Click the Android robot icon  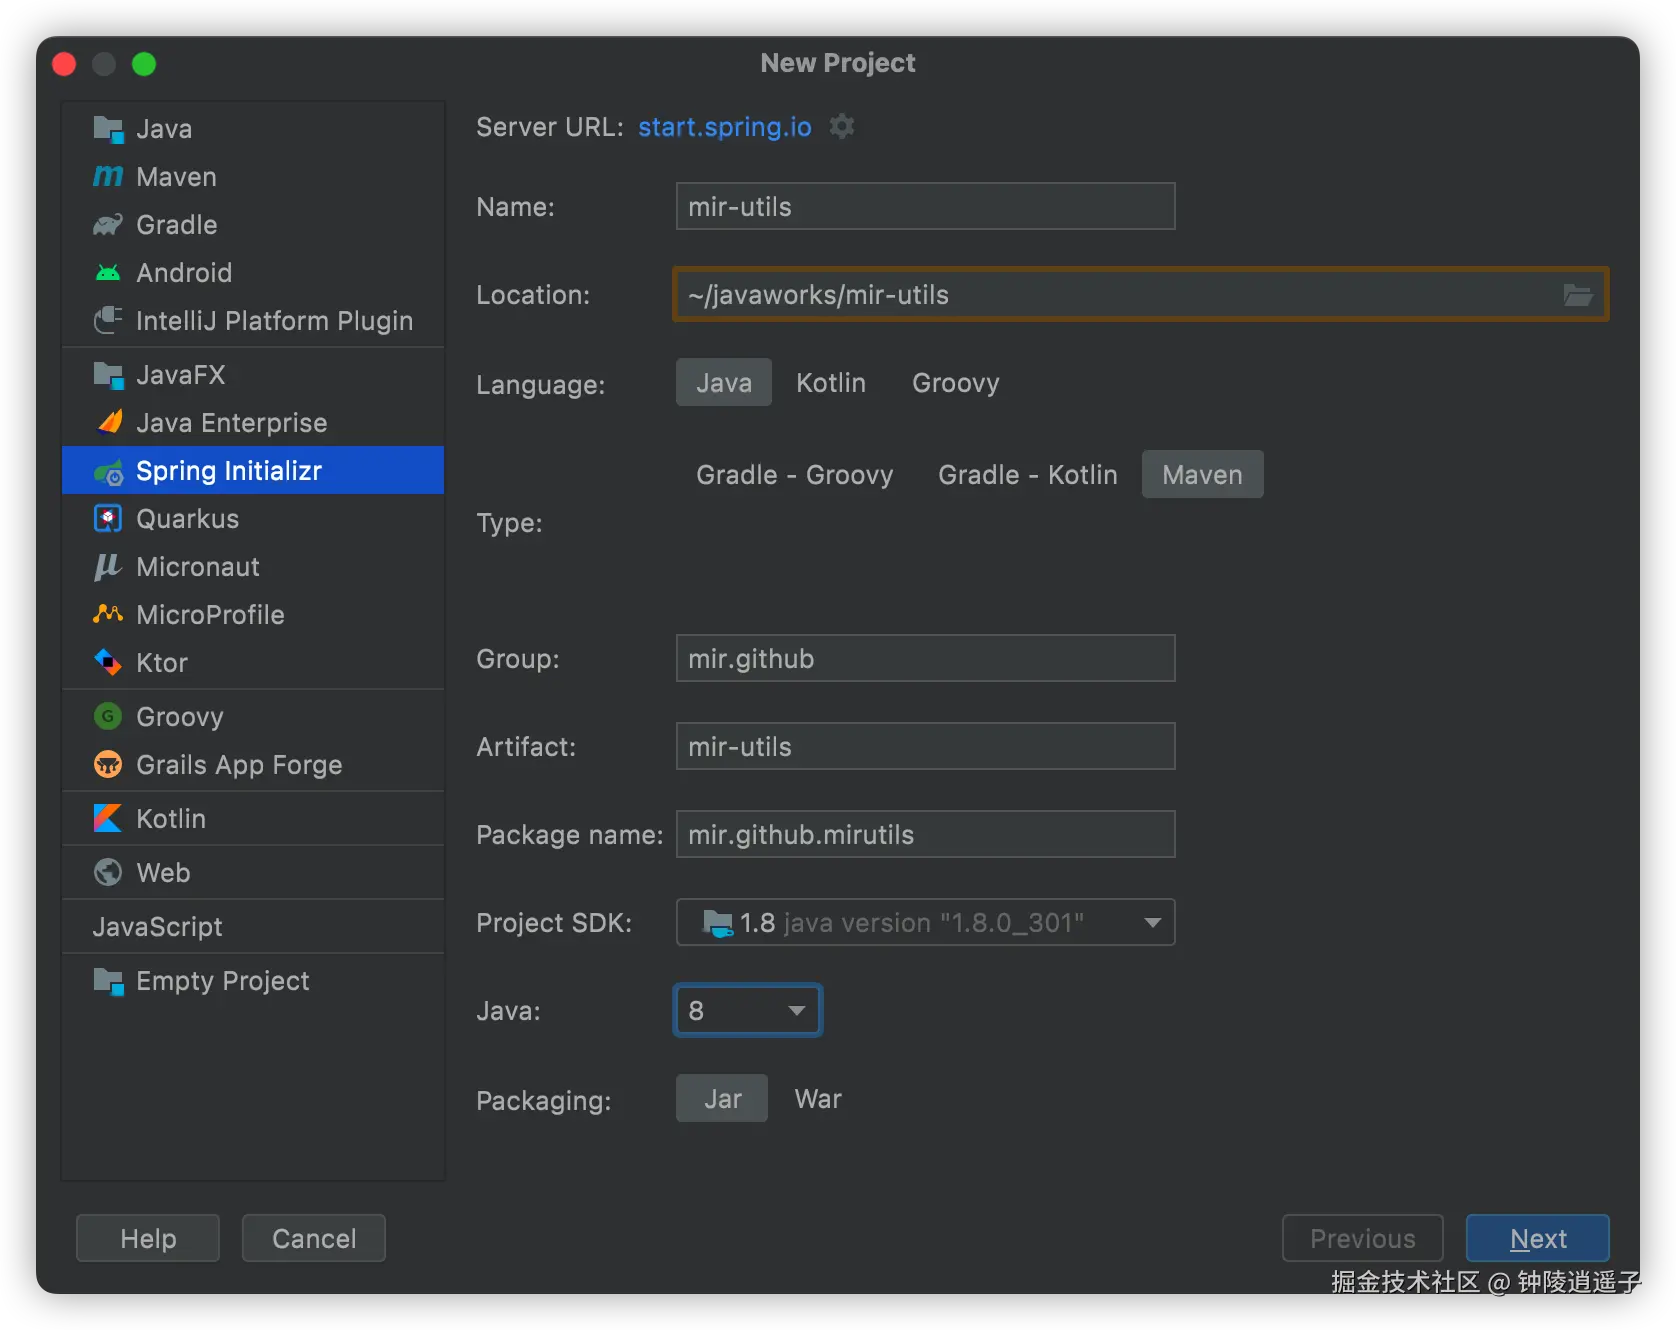108,273
